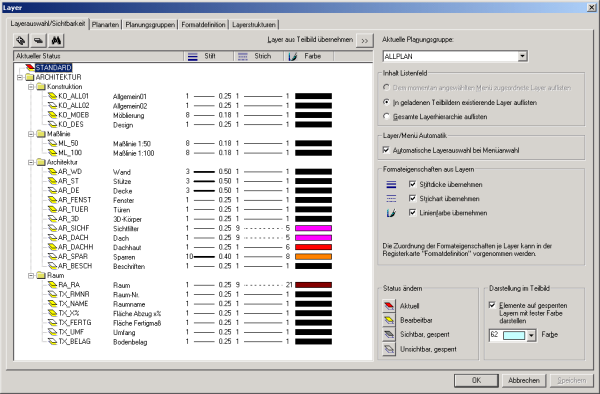The image size is (600, 394).
Task: Set layer status to Aktuell icon
Action: pos(389,306)
